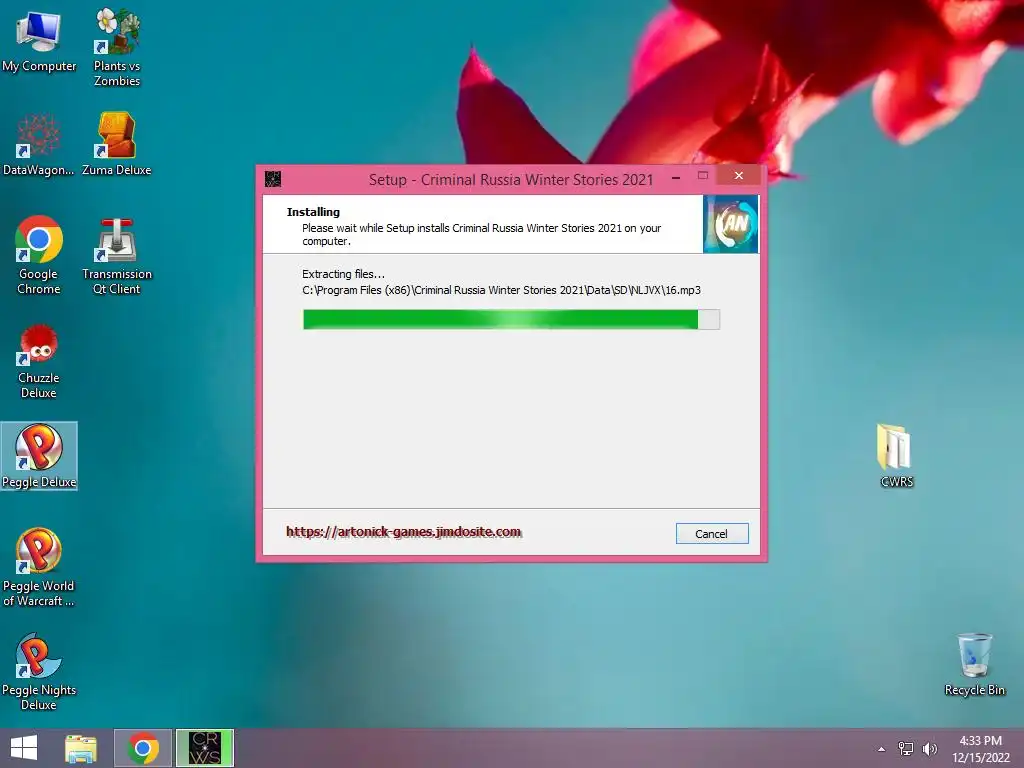Image resolution: width=1024 pixels, height=768 pixels.
Task: Open My Computer desktop icon
Action: [39, 40]
